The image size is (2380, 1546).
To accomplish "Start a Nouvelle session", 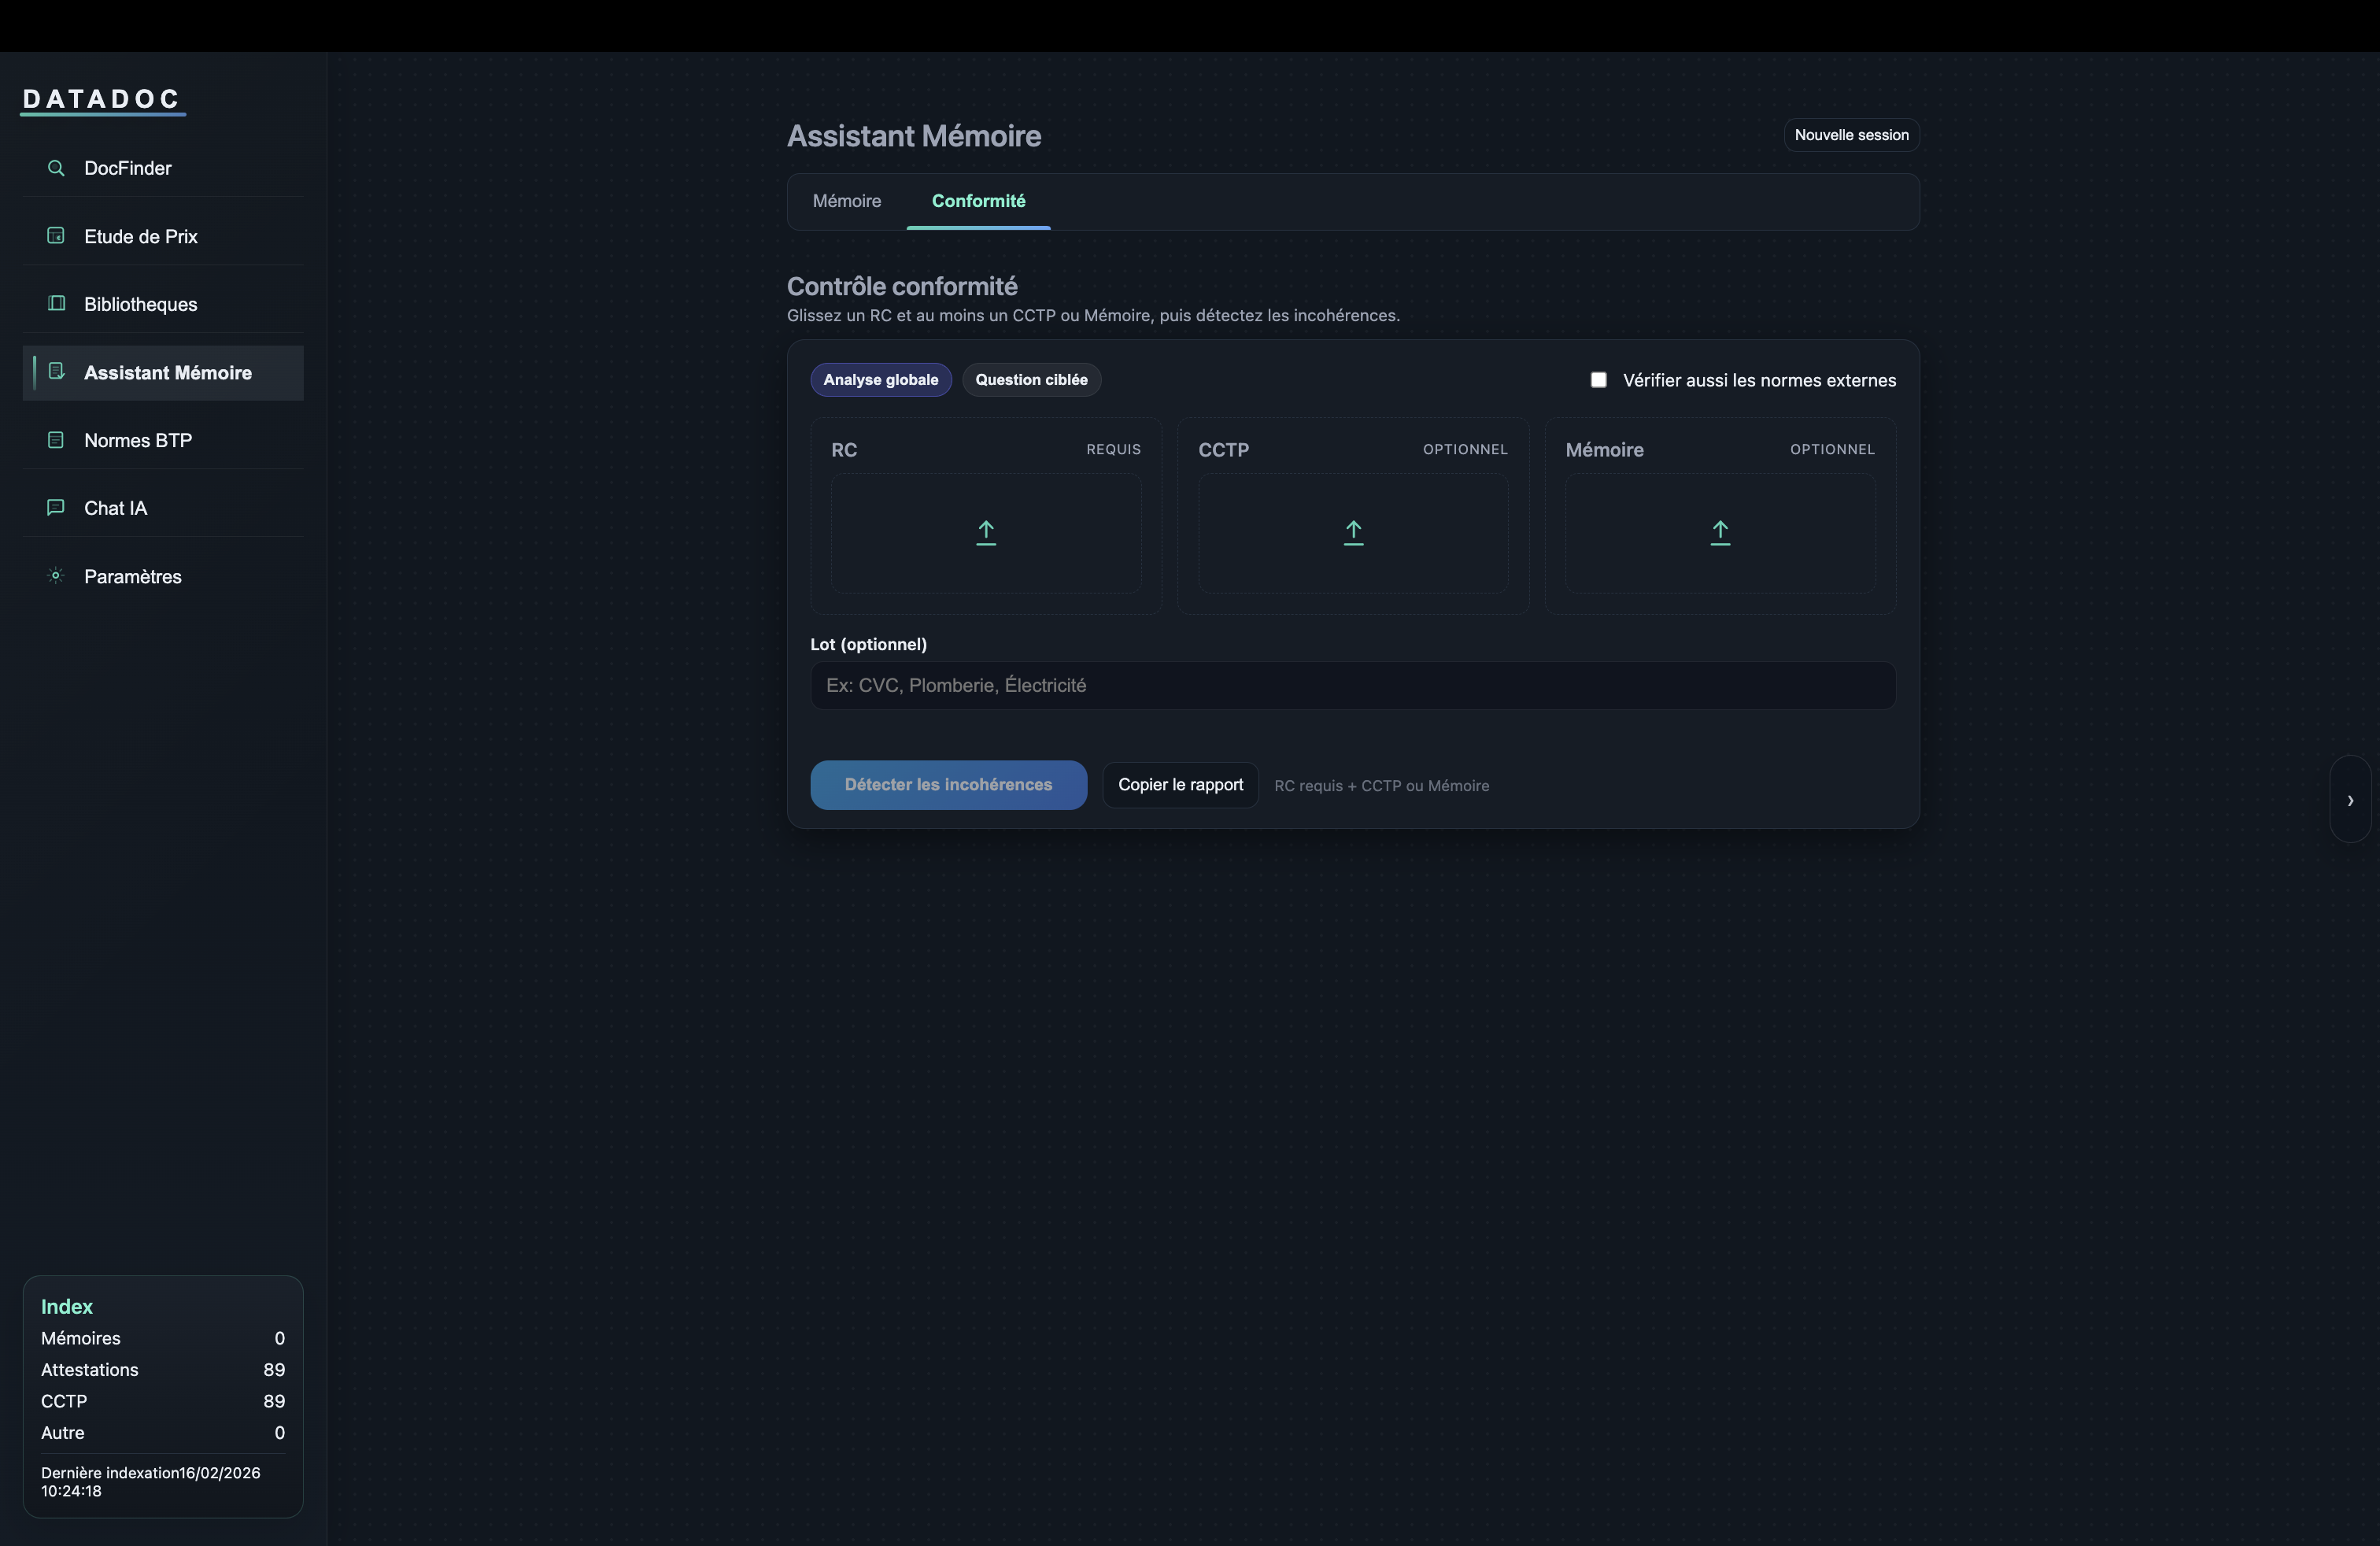I will [x=1851, y=135].
